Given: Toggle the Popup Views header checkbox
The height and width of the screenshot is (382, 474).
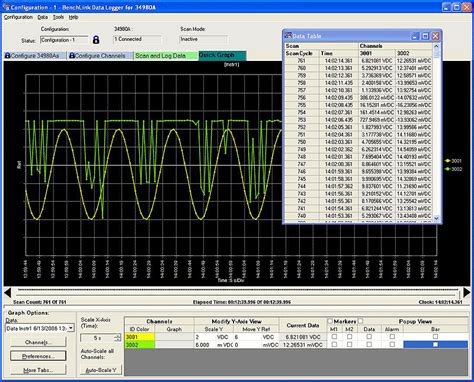Looking at the screenshot, I should pyautogui.click(x=361, y=321).
